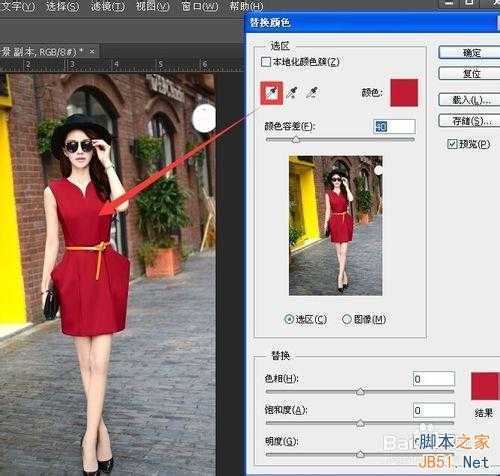Click the 存储 (Save) button
The height and width of the screenshot is (476, 500).
click(x=469, y=120)
